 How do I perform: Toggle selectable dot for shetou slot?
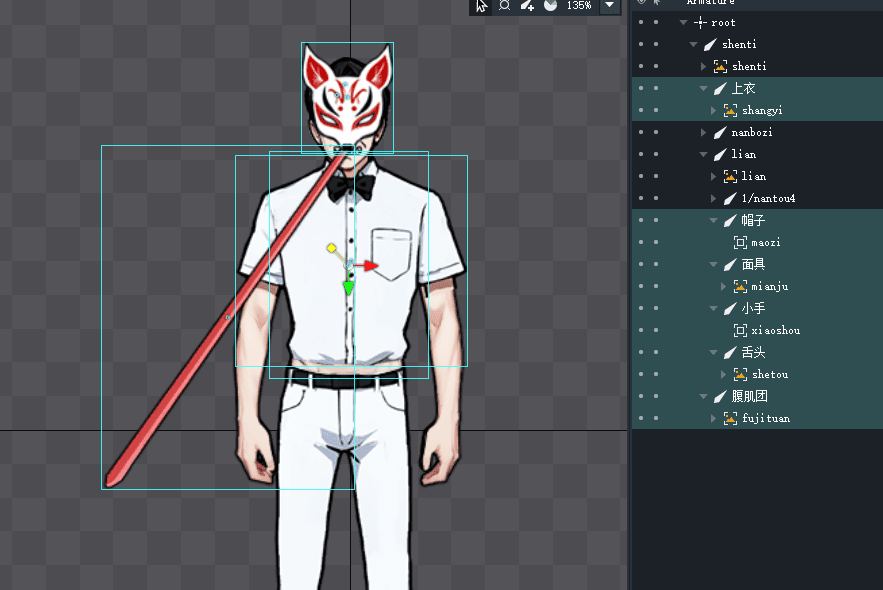656,374
